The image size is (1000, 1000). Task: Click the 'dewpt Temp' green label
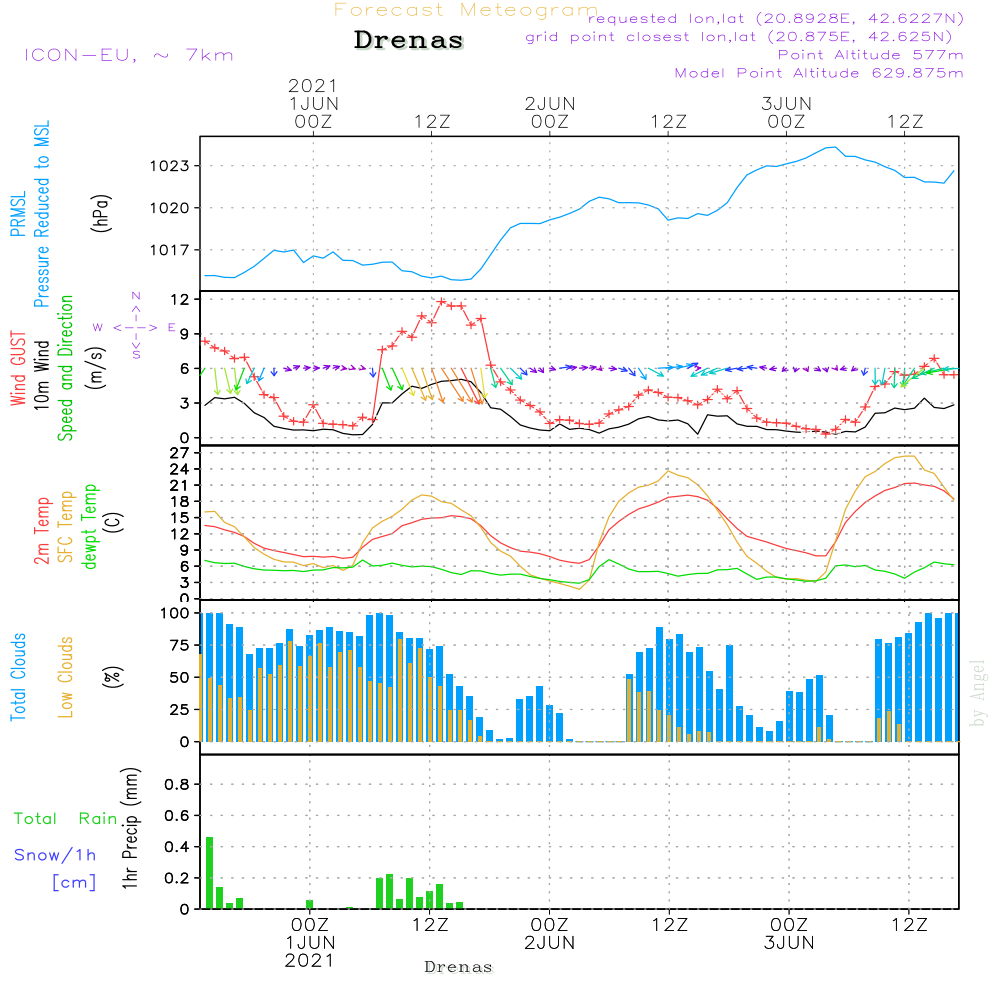[x=89, y=527]
